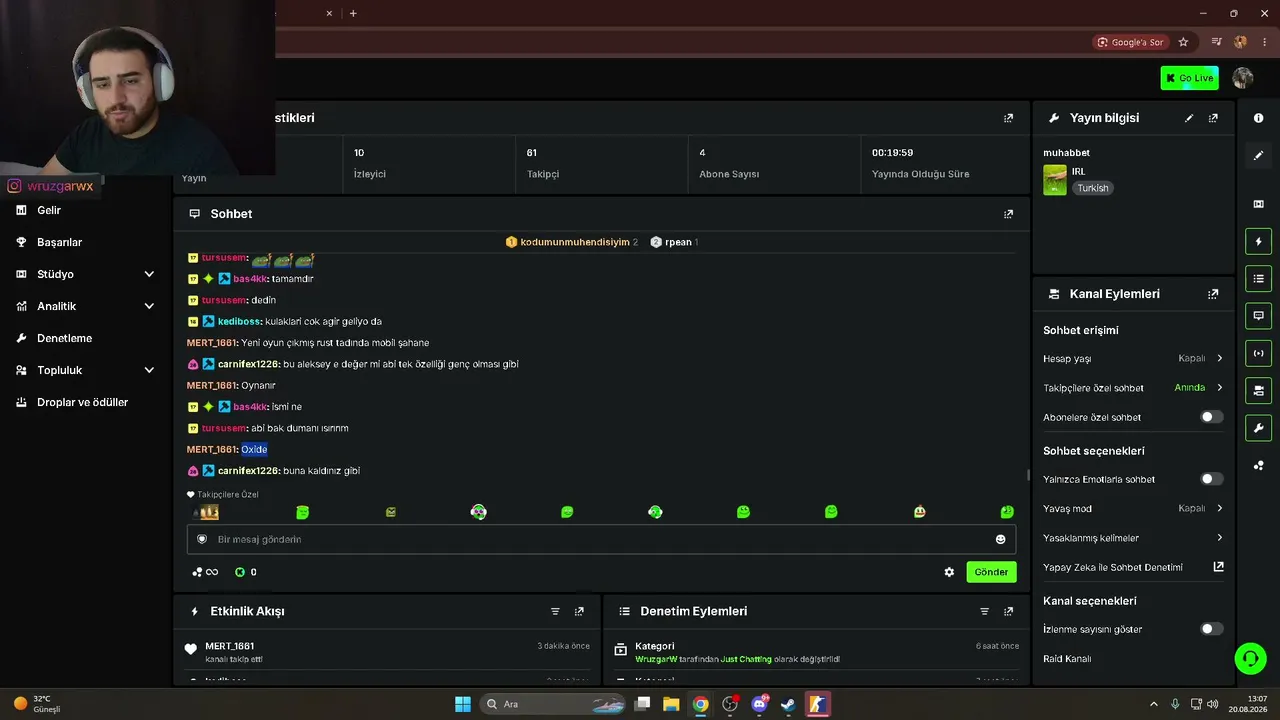Open Yapay Zeka ile Sohbet Denetimi
The width and height of the screenshot is (1280, 720).
[x=1133, y=567]
